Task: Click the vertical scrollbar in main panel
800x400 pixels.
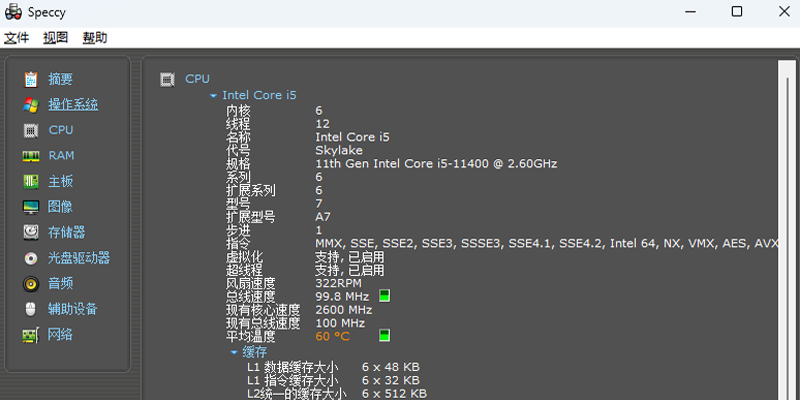Action: 786,230
